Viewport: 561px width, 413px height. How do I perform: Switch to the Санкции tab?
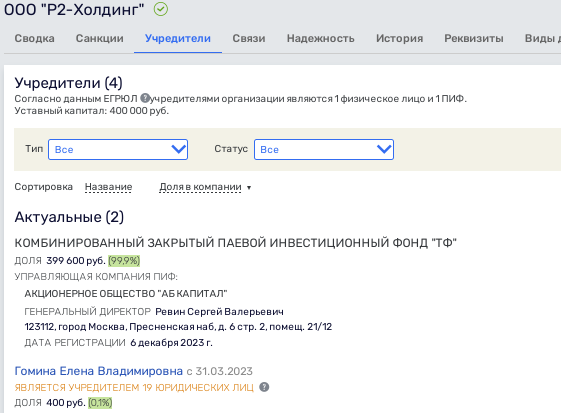tap(99, 38)
